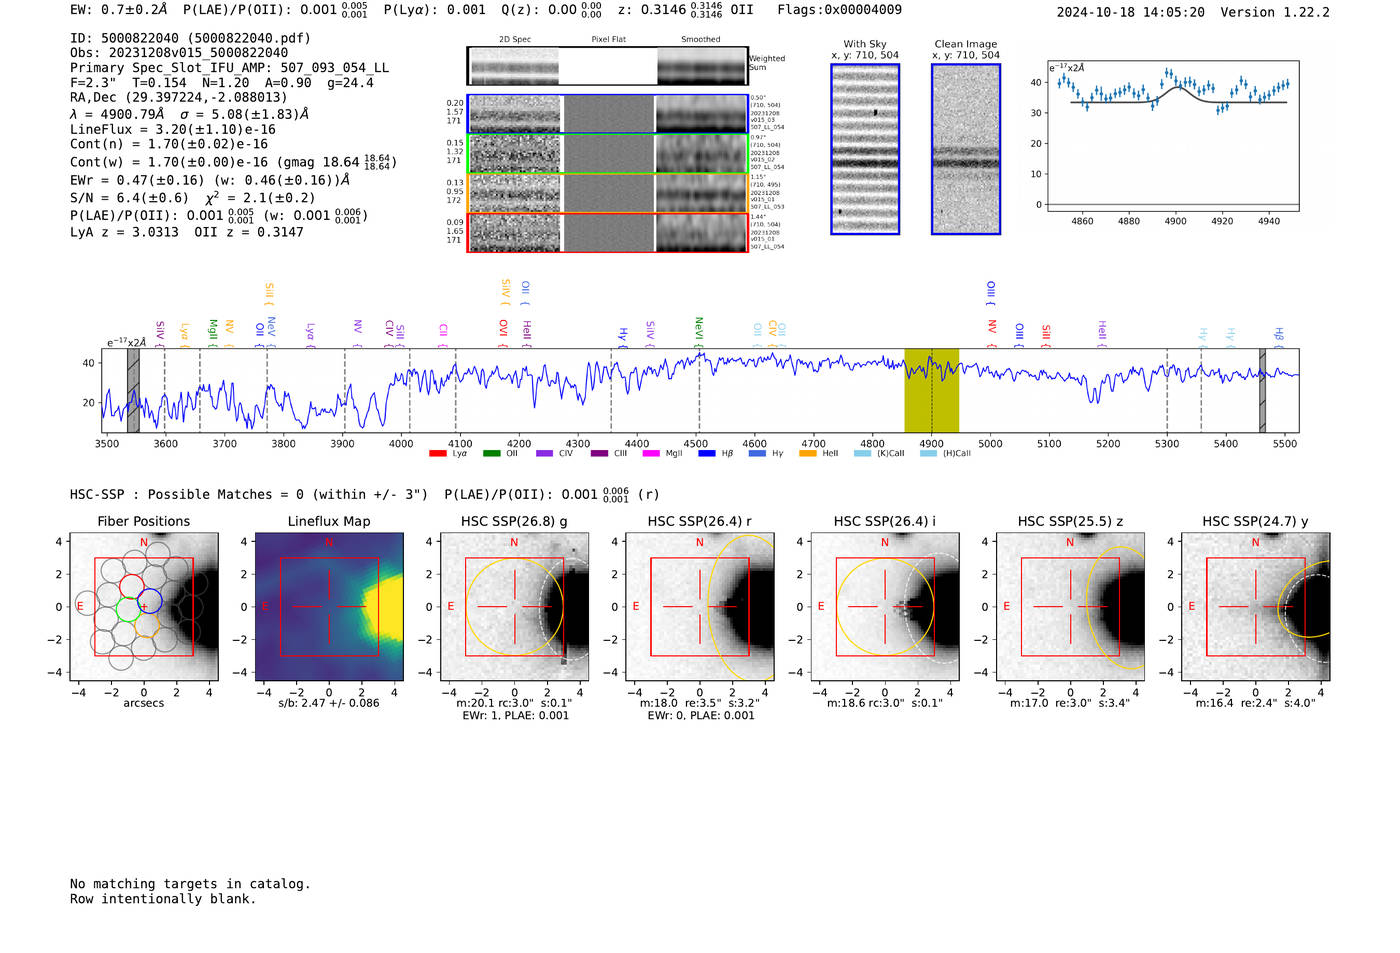Image resolution: width=1400 pixels, height=953 pixels.
Task: Click the Weighted Sum 2D spectrum strip
Action: tap(607, 66)
